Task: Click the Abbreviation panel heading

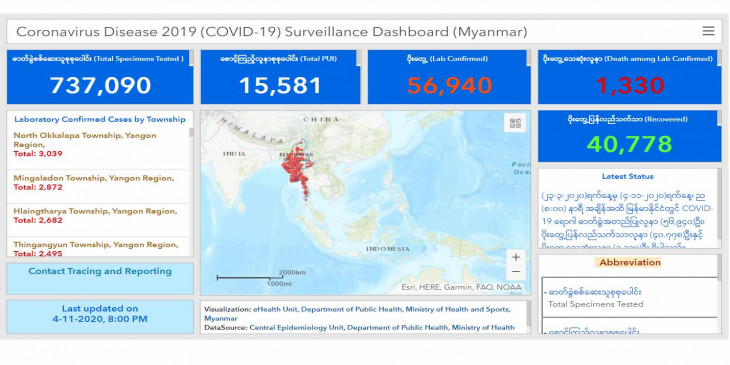Action: [x=630, y=263]
